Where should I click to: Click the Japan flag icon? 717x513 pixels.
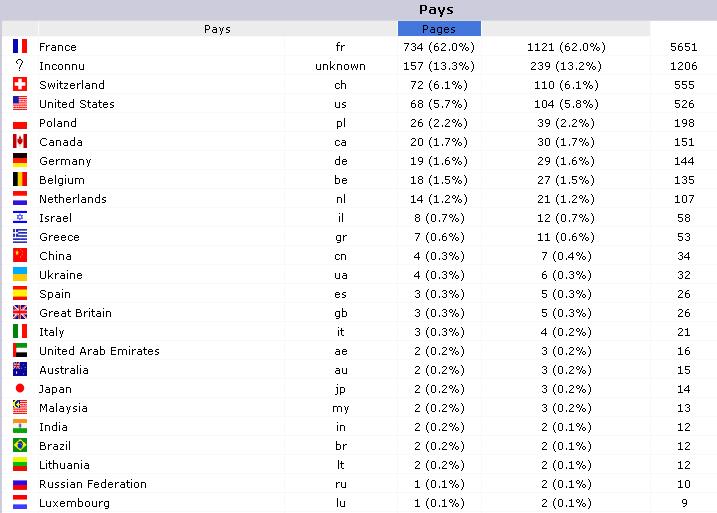coord(20,388)
